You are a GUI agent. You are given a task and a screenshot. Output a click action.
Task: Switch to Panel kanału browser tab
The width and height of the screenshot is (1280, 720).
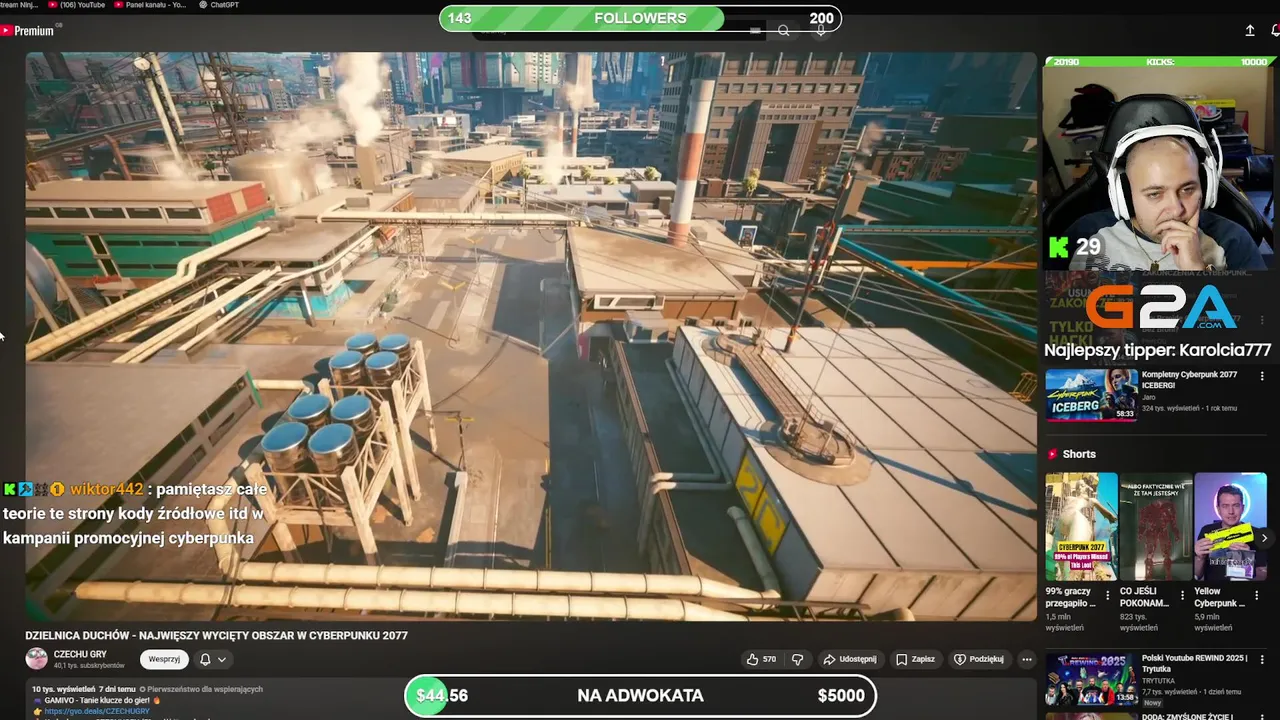pos(150,5)
